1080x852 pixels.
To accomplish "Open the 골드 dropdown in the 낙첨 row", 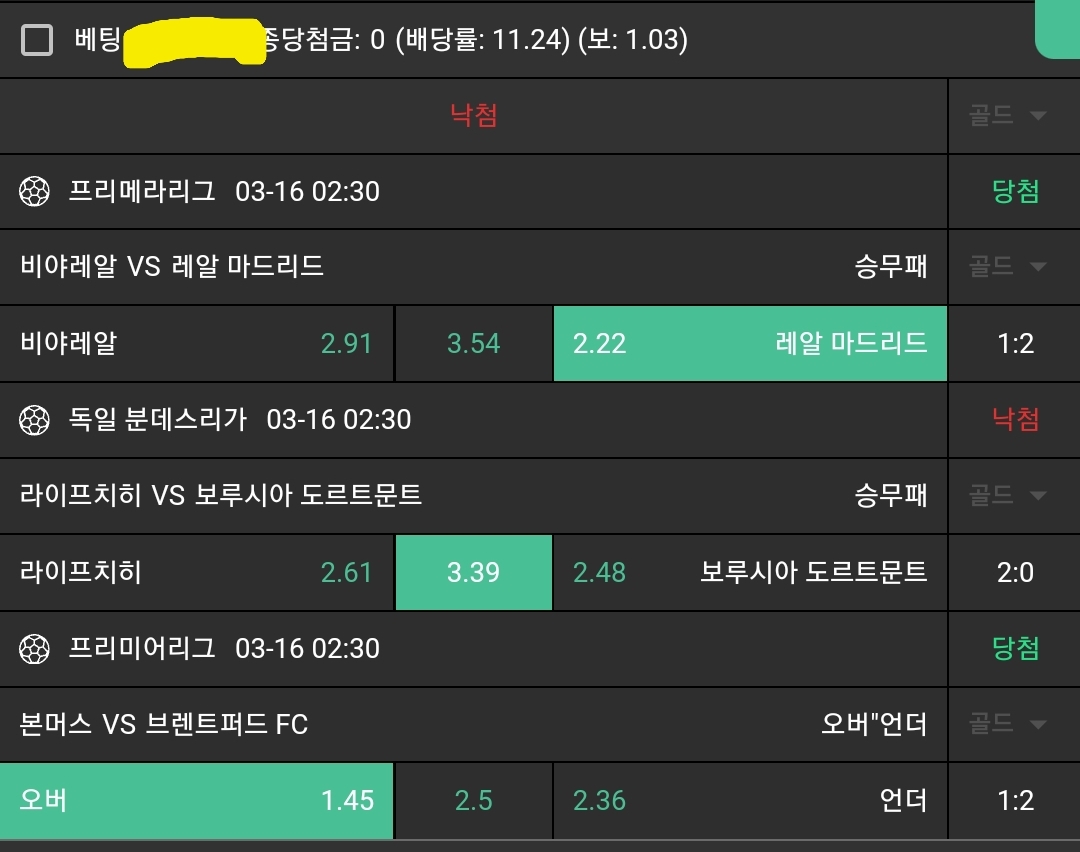I will (x=1007, y=116).
